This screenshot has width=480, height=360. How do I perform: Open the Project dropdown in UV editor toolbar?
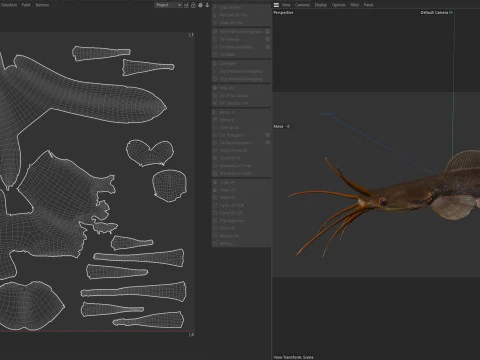tap(168, 5)
